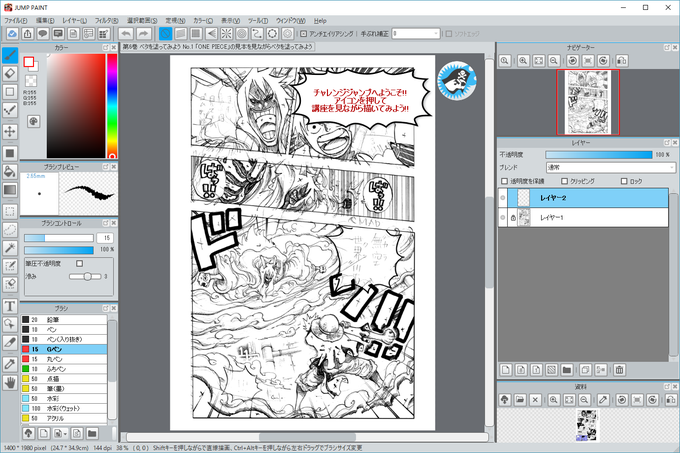The width and height of the screenshot is (680, 453).
Task: Turn snap off with blue circle icon
Action: tap(165, 33)
